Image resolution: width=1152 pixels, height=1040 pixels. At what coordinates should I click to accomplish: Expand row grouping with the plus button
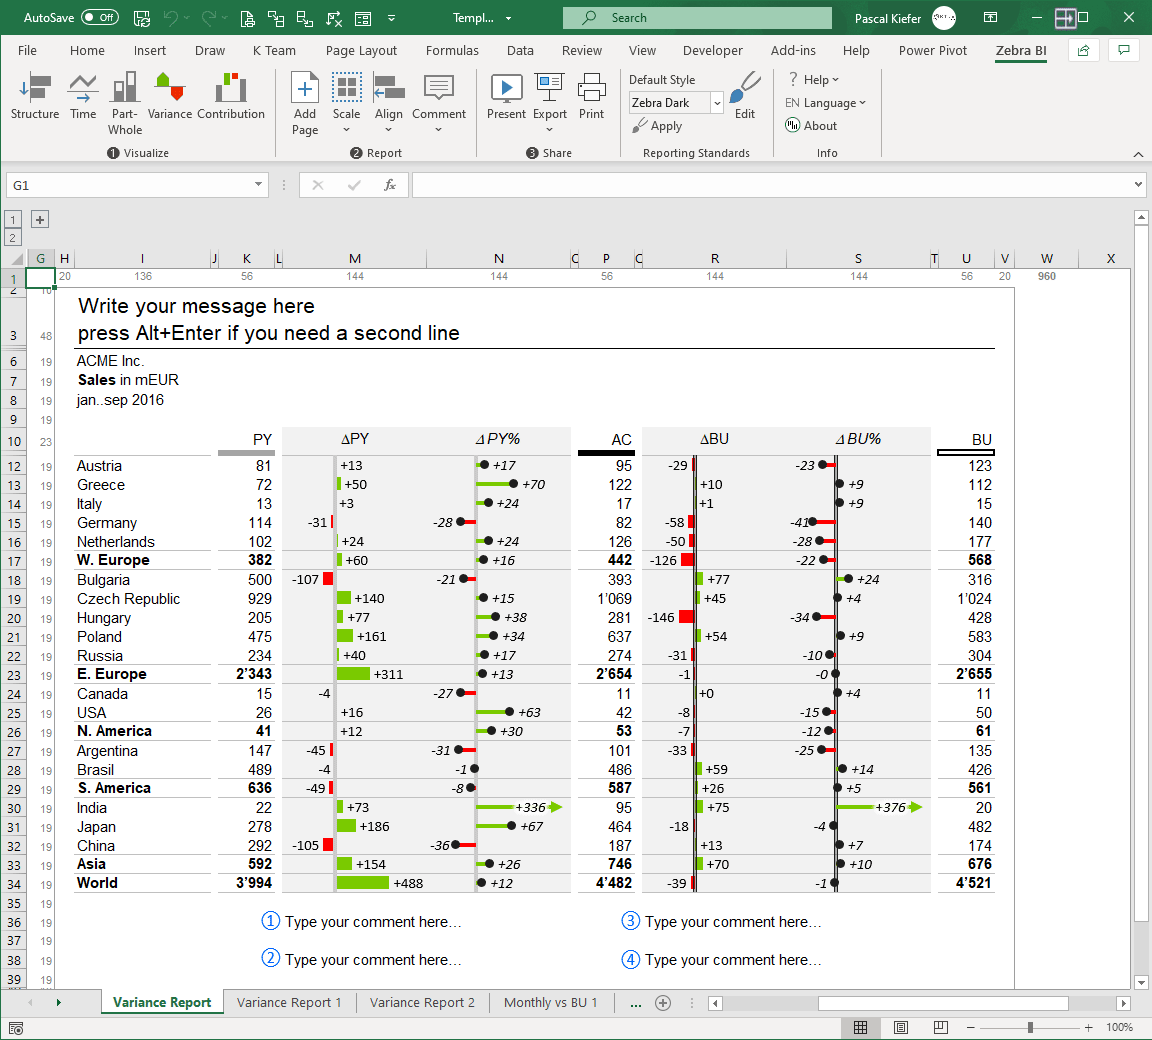39,219
